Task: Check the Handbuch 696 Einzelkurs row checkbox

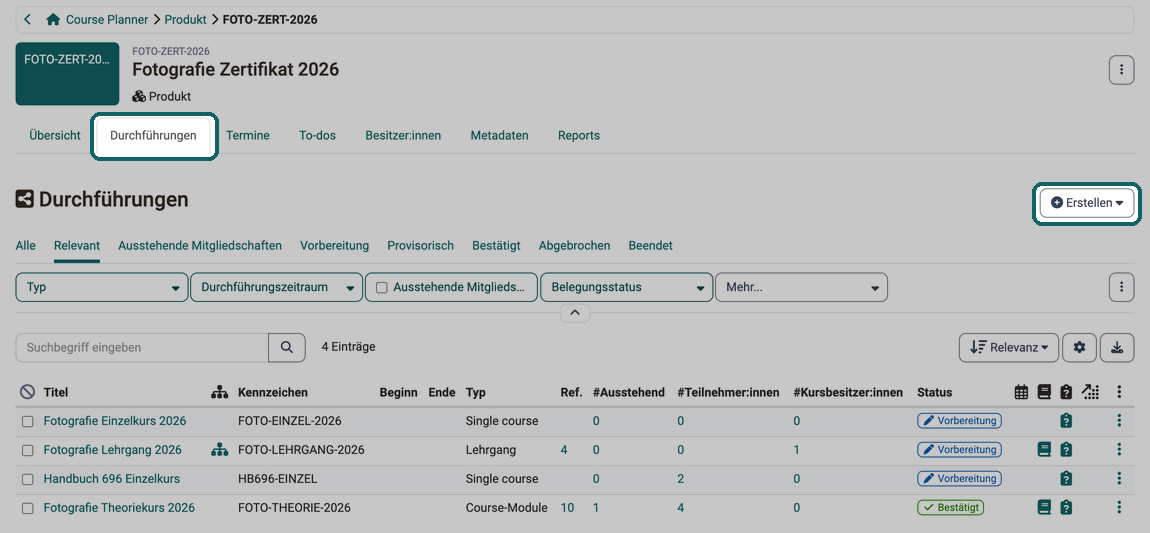Action: [x=27, y=479]
